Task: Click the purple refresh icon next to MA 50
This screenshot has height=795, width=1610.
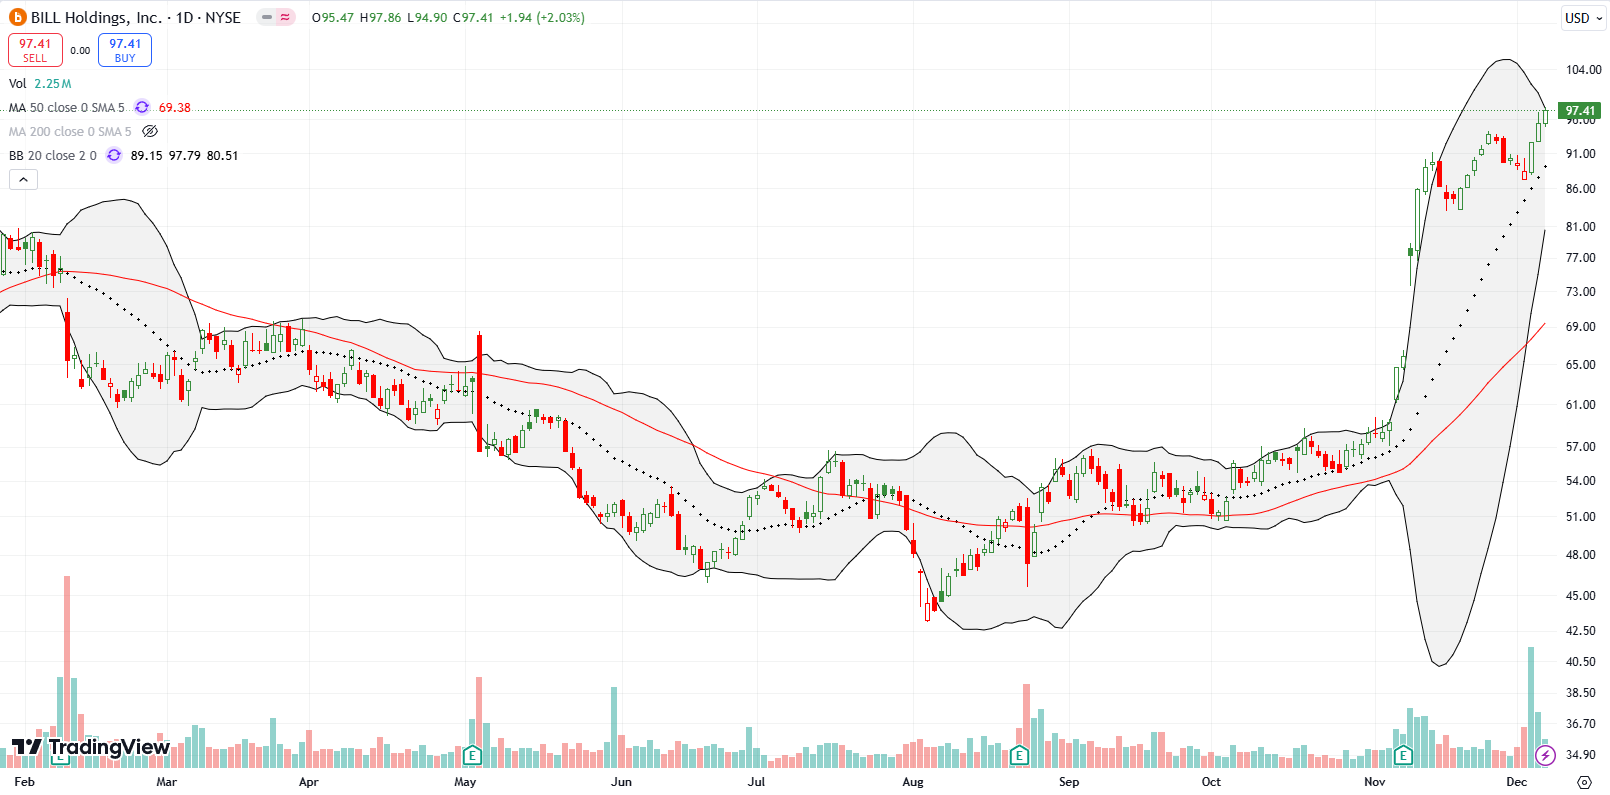Action: [142, 108]
